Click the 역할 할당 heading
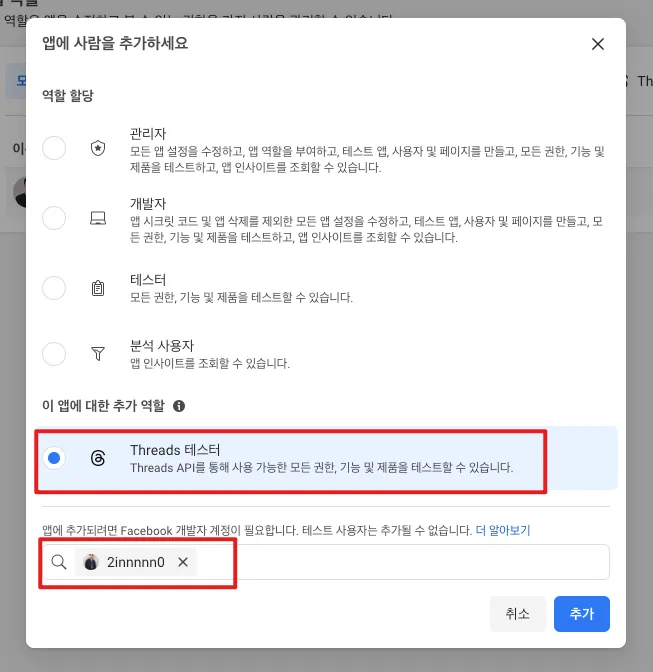The image size is (653, 672). point(68,95)
